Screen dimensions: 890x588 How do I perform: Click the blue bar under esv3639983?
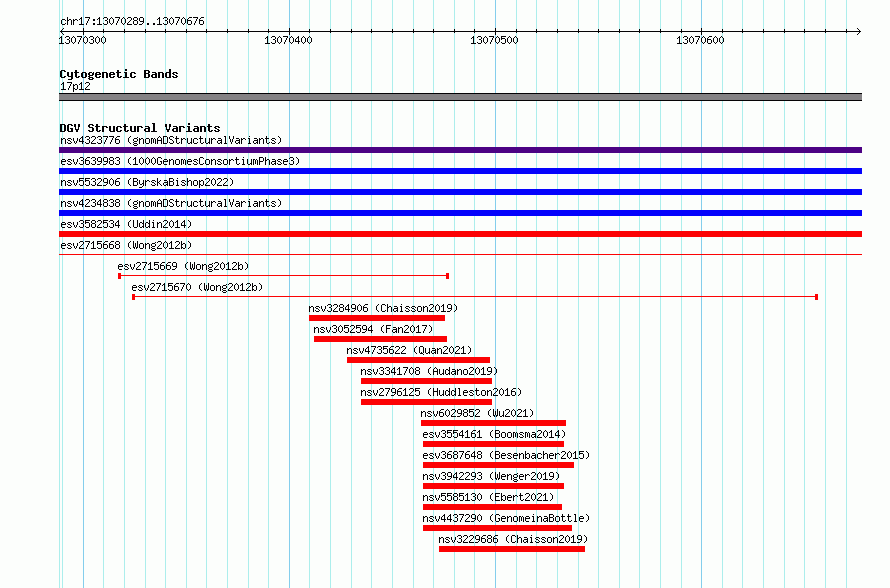tap(460, 171)
